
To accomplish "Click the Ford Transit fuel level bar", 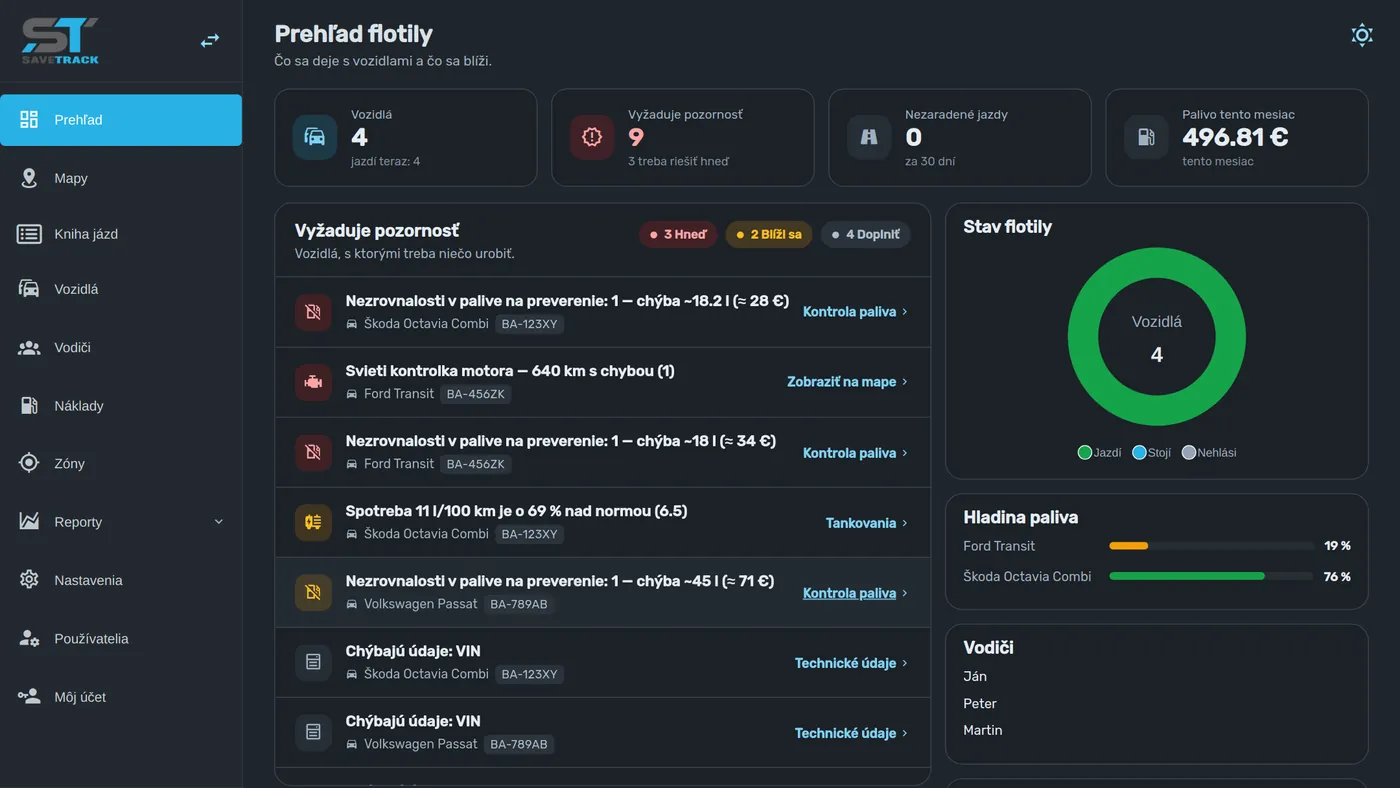I will coord(1211,546).
